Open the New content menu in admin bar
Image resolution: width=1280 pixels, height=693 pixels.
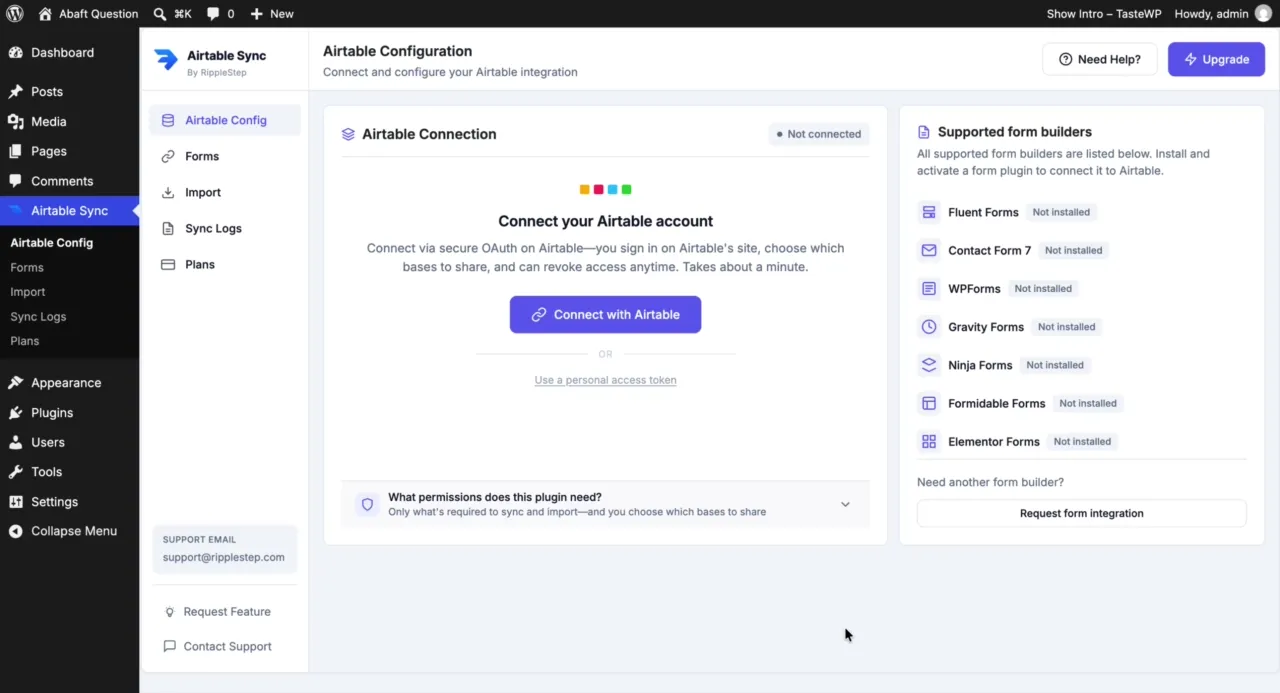[x=272, y=14]
